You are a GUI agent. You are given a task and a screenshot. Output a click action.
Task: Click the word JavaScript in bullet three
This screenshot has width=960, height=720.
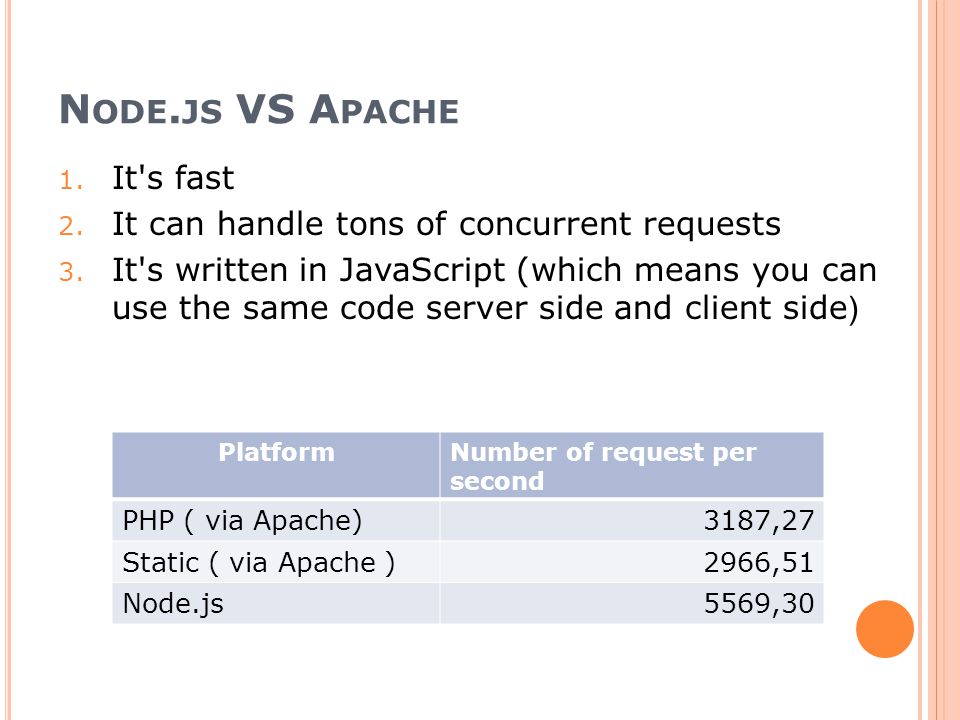pyautogui.click(x=422, y=271)
